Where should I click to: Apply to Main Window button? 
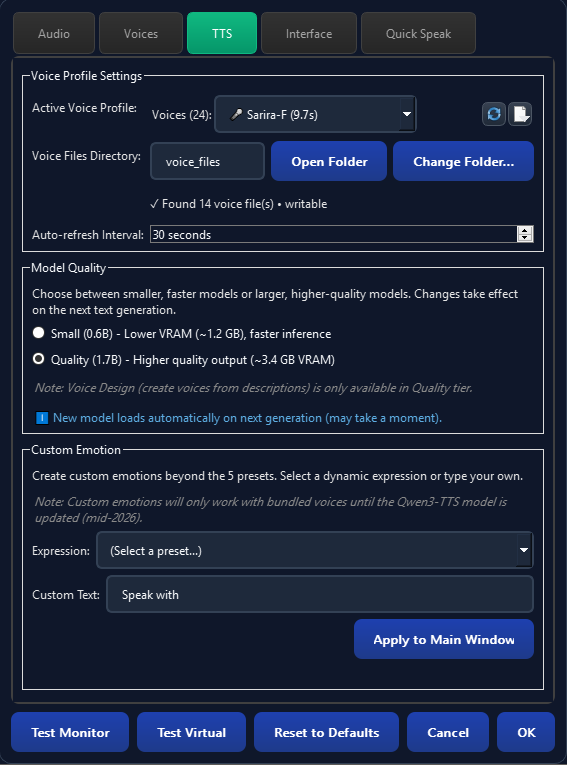click(444, 639)
